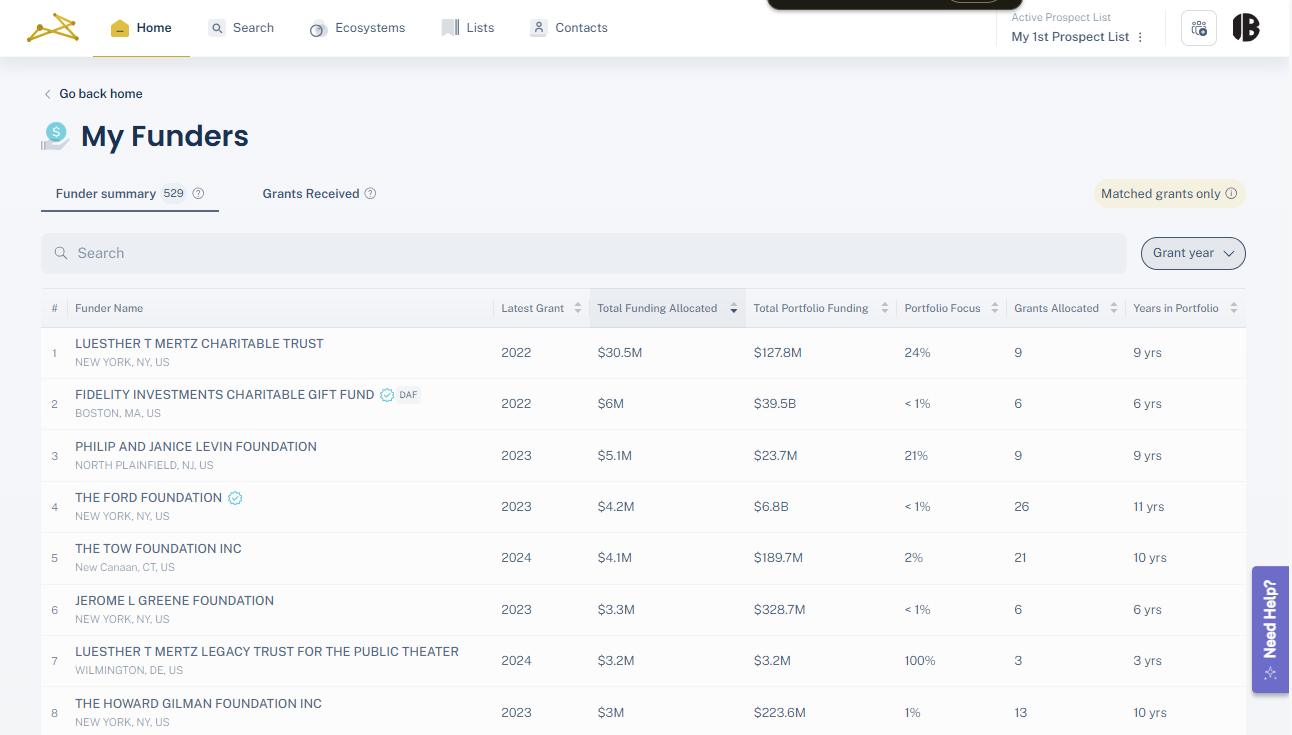This screenshot has height=735, width=1292.
Task: Click the info icon beside Grants Received
Action: point(370,194)
